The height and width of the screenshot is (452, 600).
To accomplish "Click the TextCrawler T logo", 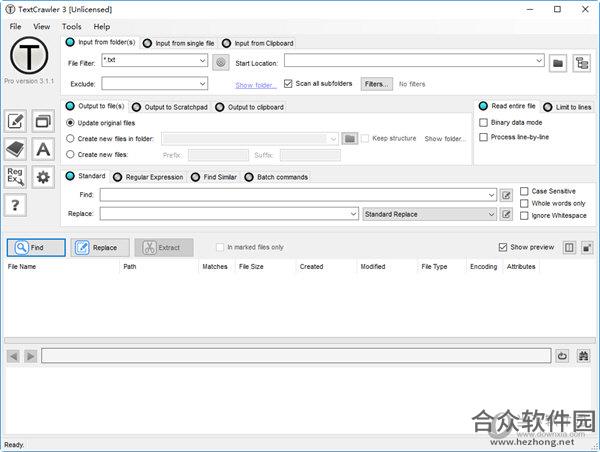I will coord(29,55).
